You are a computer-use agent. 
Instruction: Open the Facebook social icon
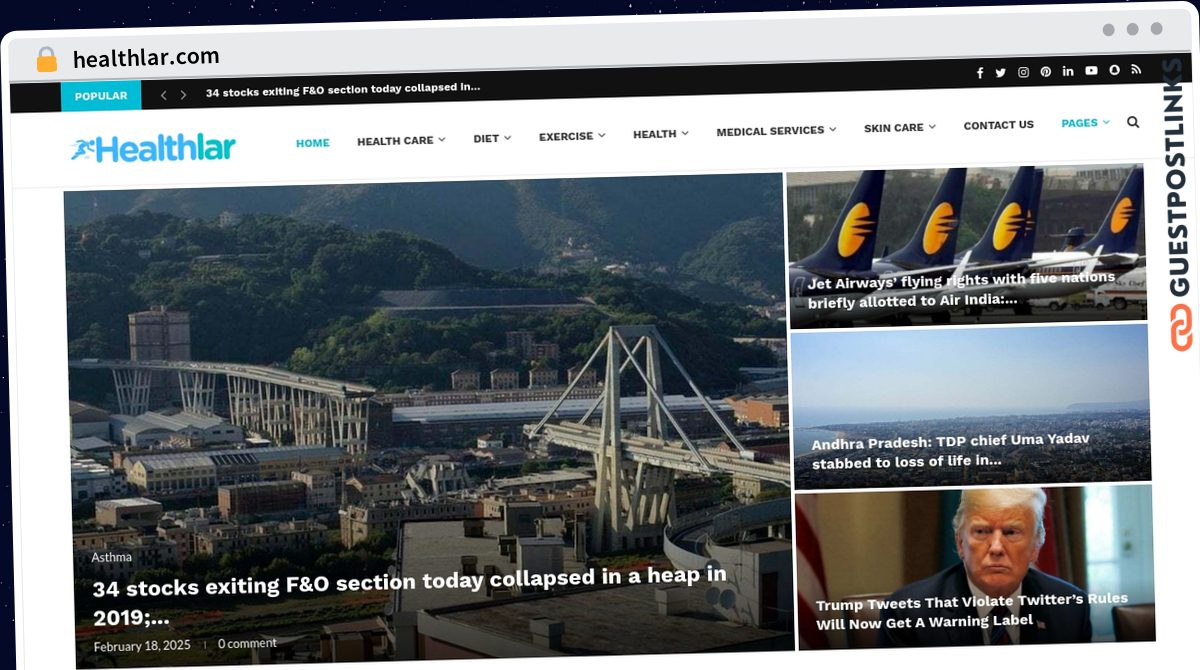pos(979,73)
